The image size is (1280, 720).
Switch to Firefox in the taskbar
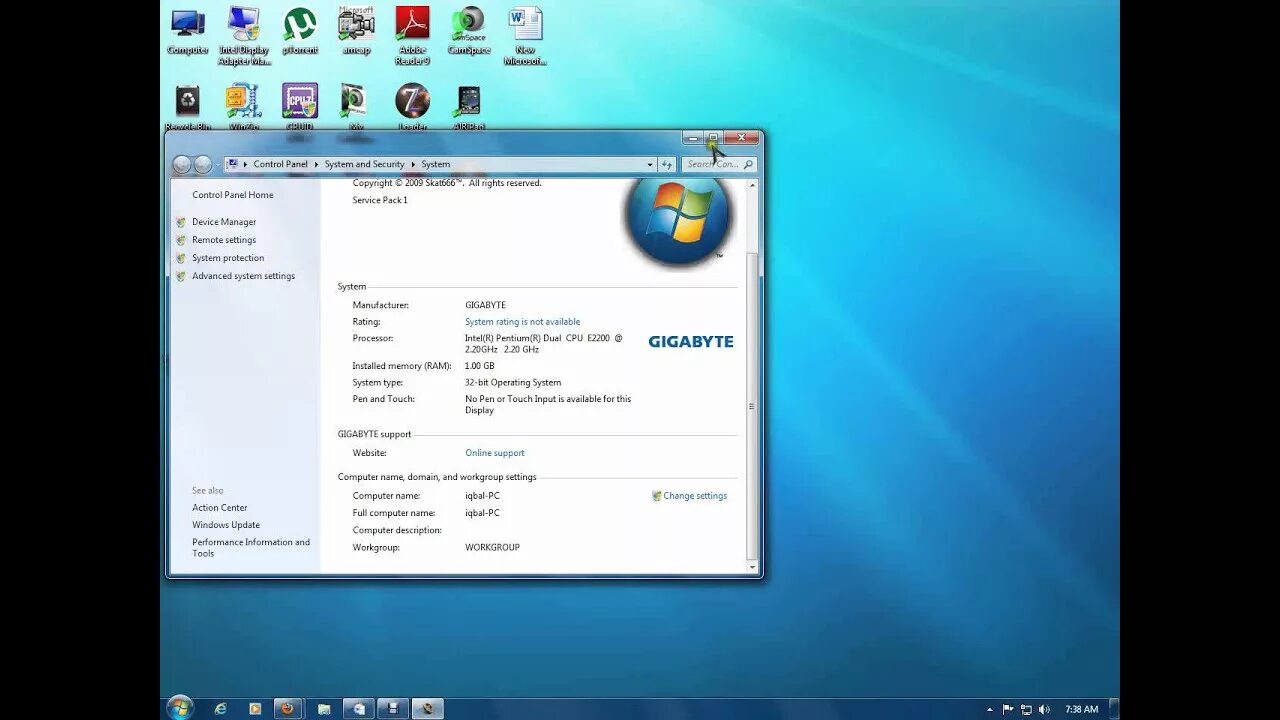tap(288, 709)
